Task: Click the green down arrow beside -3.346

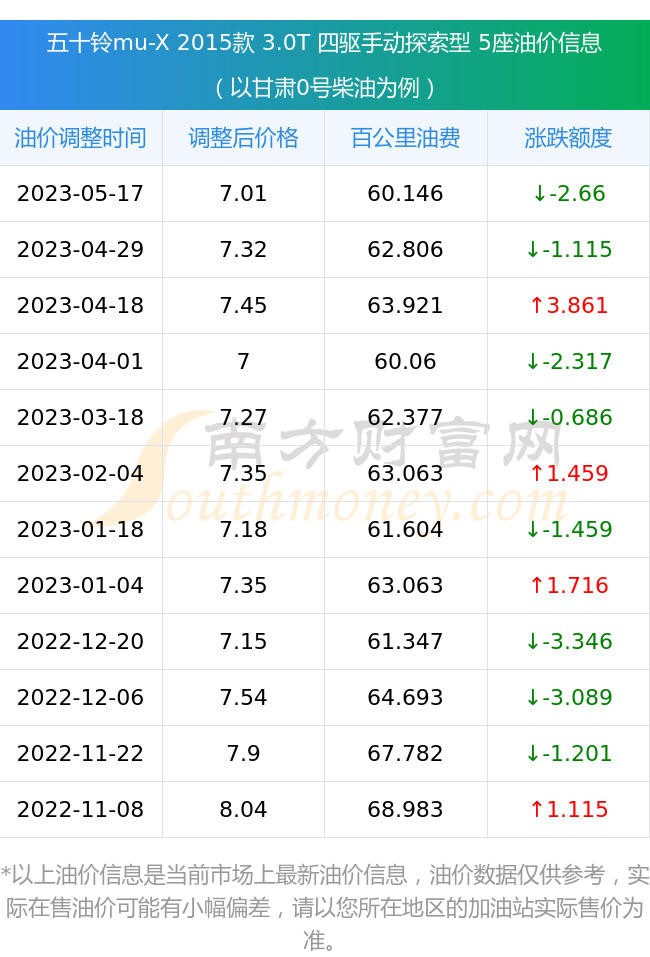Action: [x=533, y=641]
